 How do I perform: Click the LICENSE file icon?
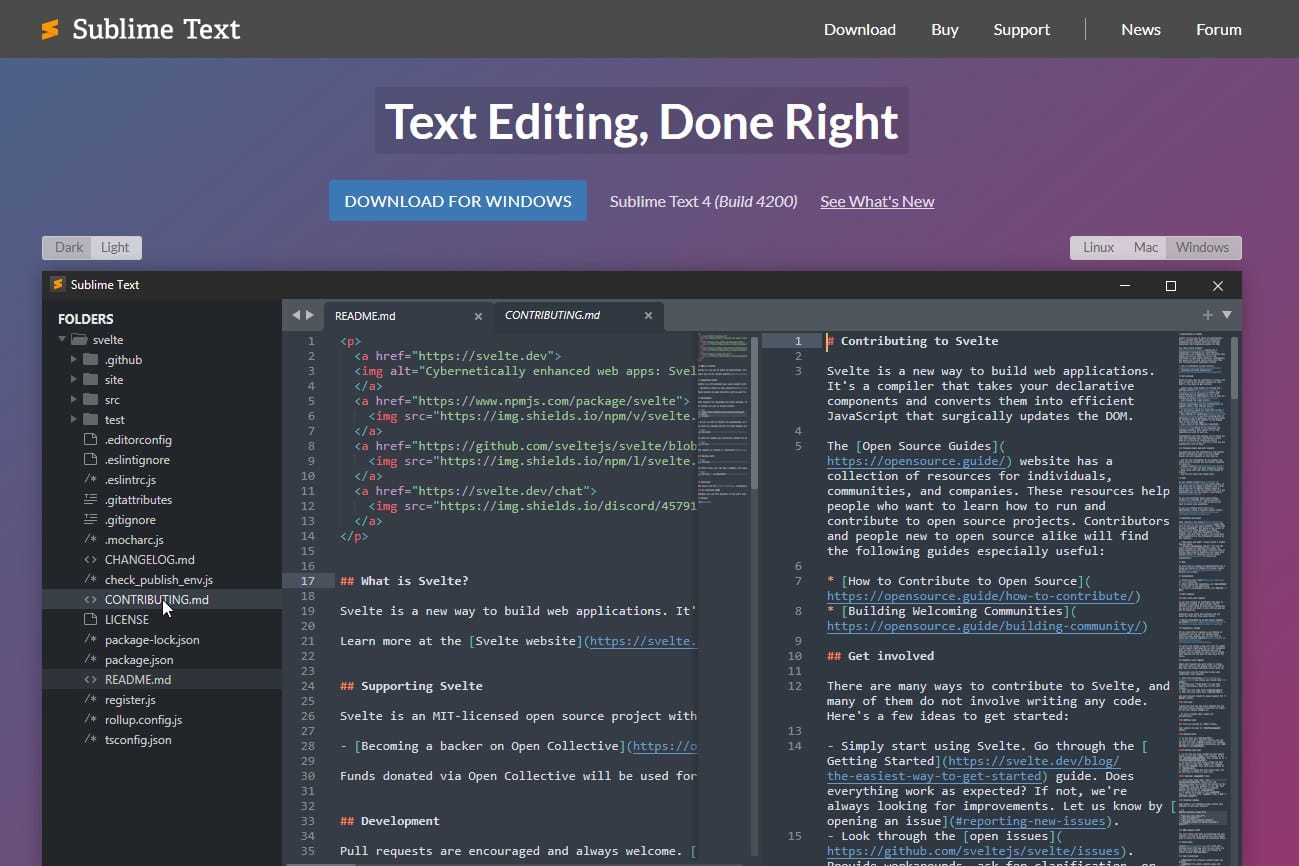[x=90, y=620]
